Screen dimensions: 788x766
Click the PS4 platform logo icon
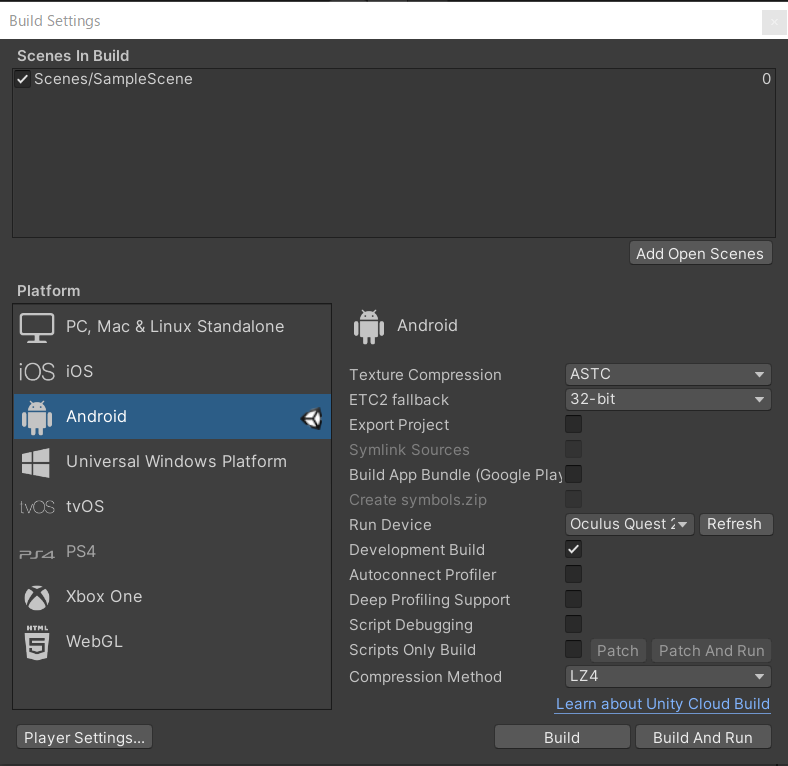click(37, 554)
